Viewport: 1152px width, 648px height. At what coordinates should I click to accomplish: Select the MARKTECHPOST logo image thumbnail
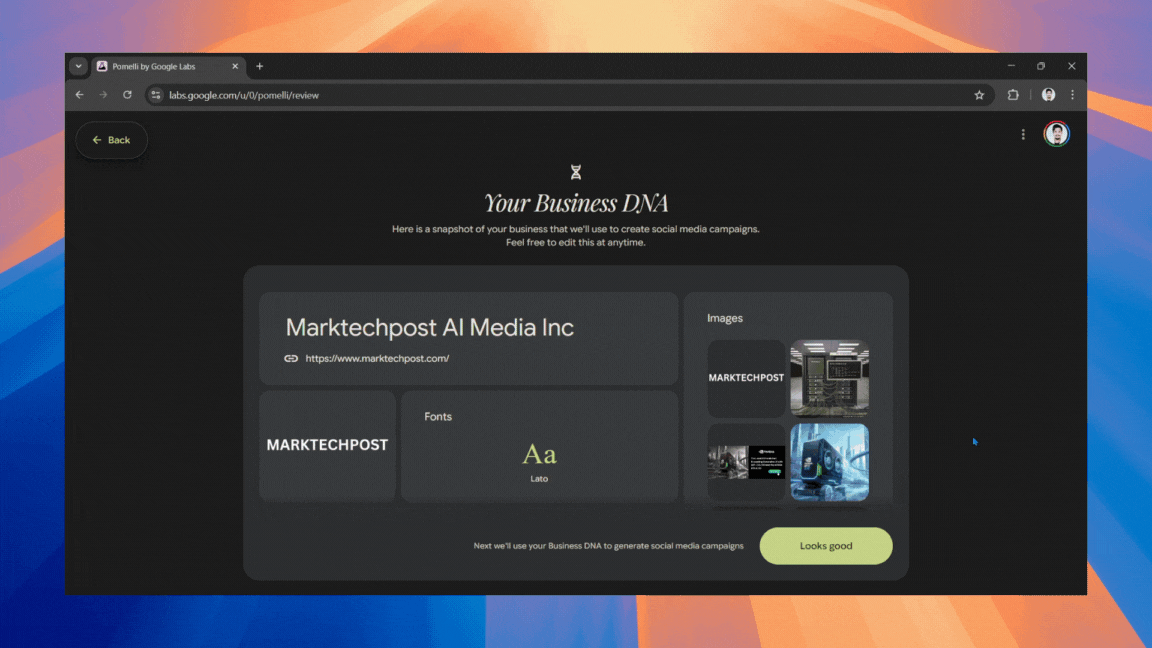click(746, 378)
